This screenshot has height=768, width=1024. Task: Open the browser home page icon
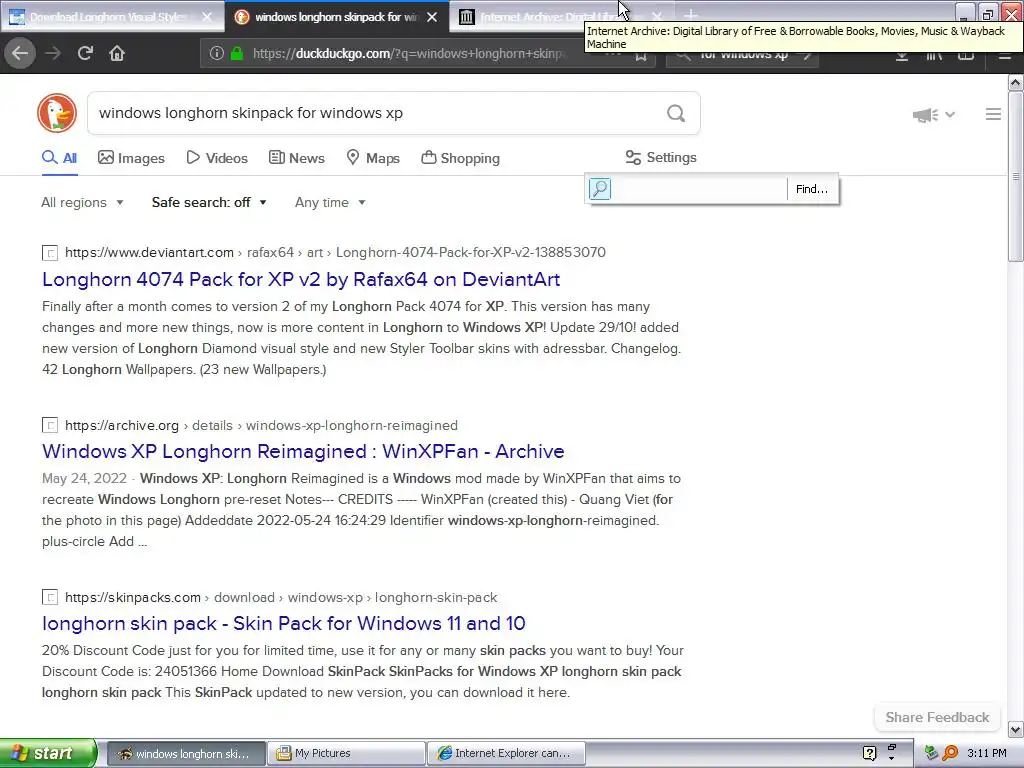pos(117,54)
